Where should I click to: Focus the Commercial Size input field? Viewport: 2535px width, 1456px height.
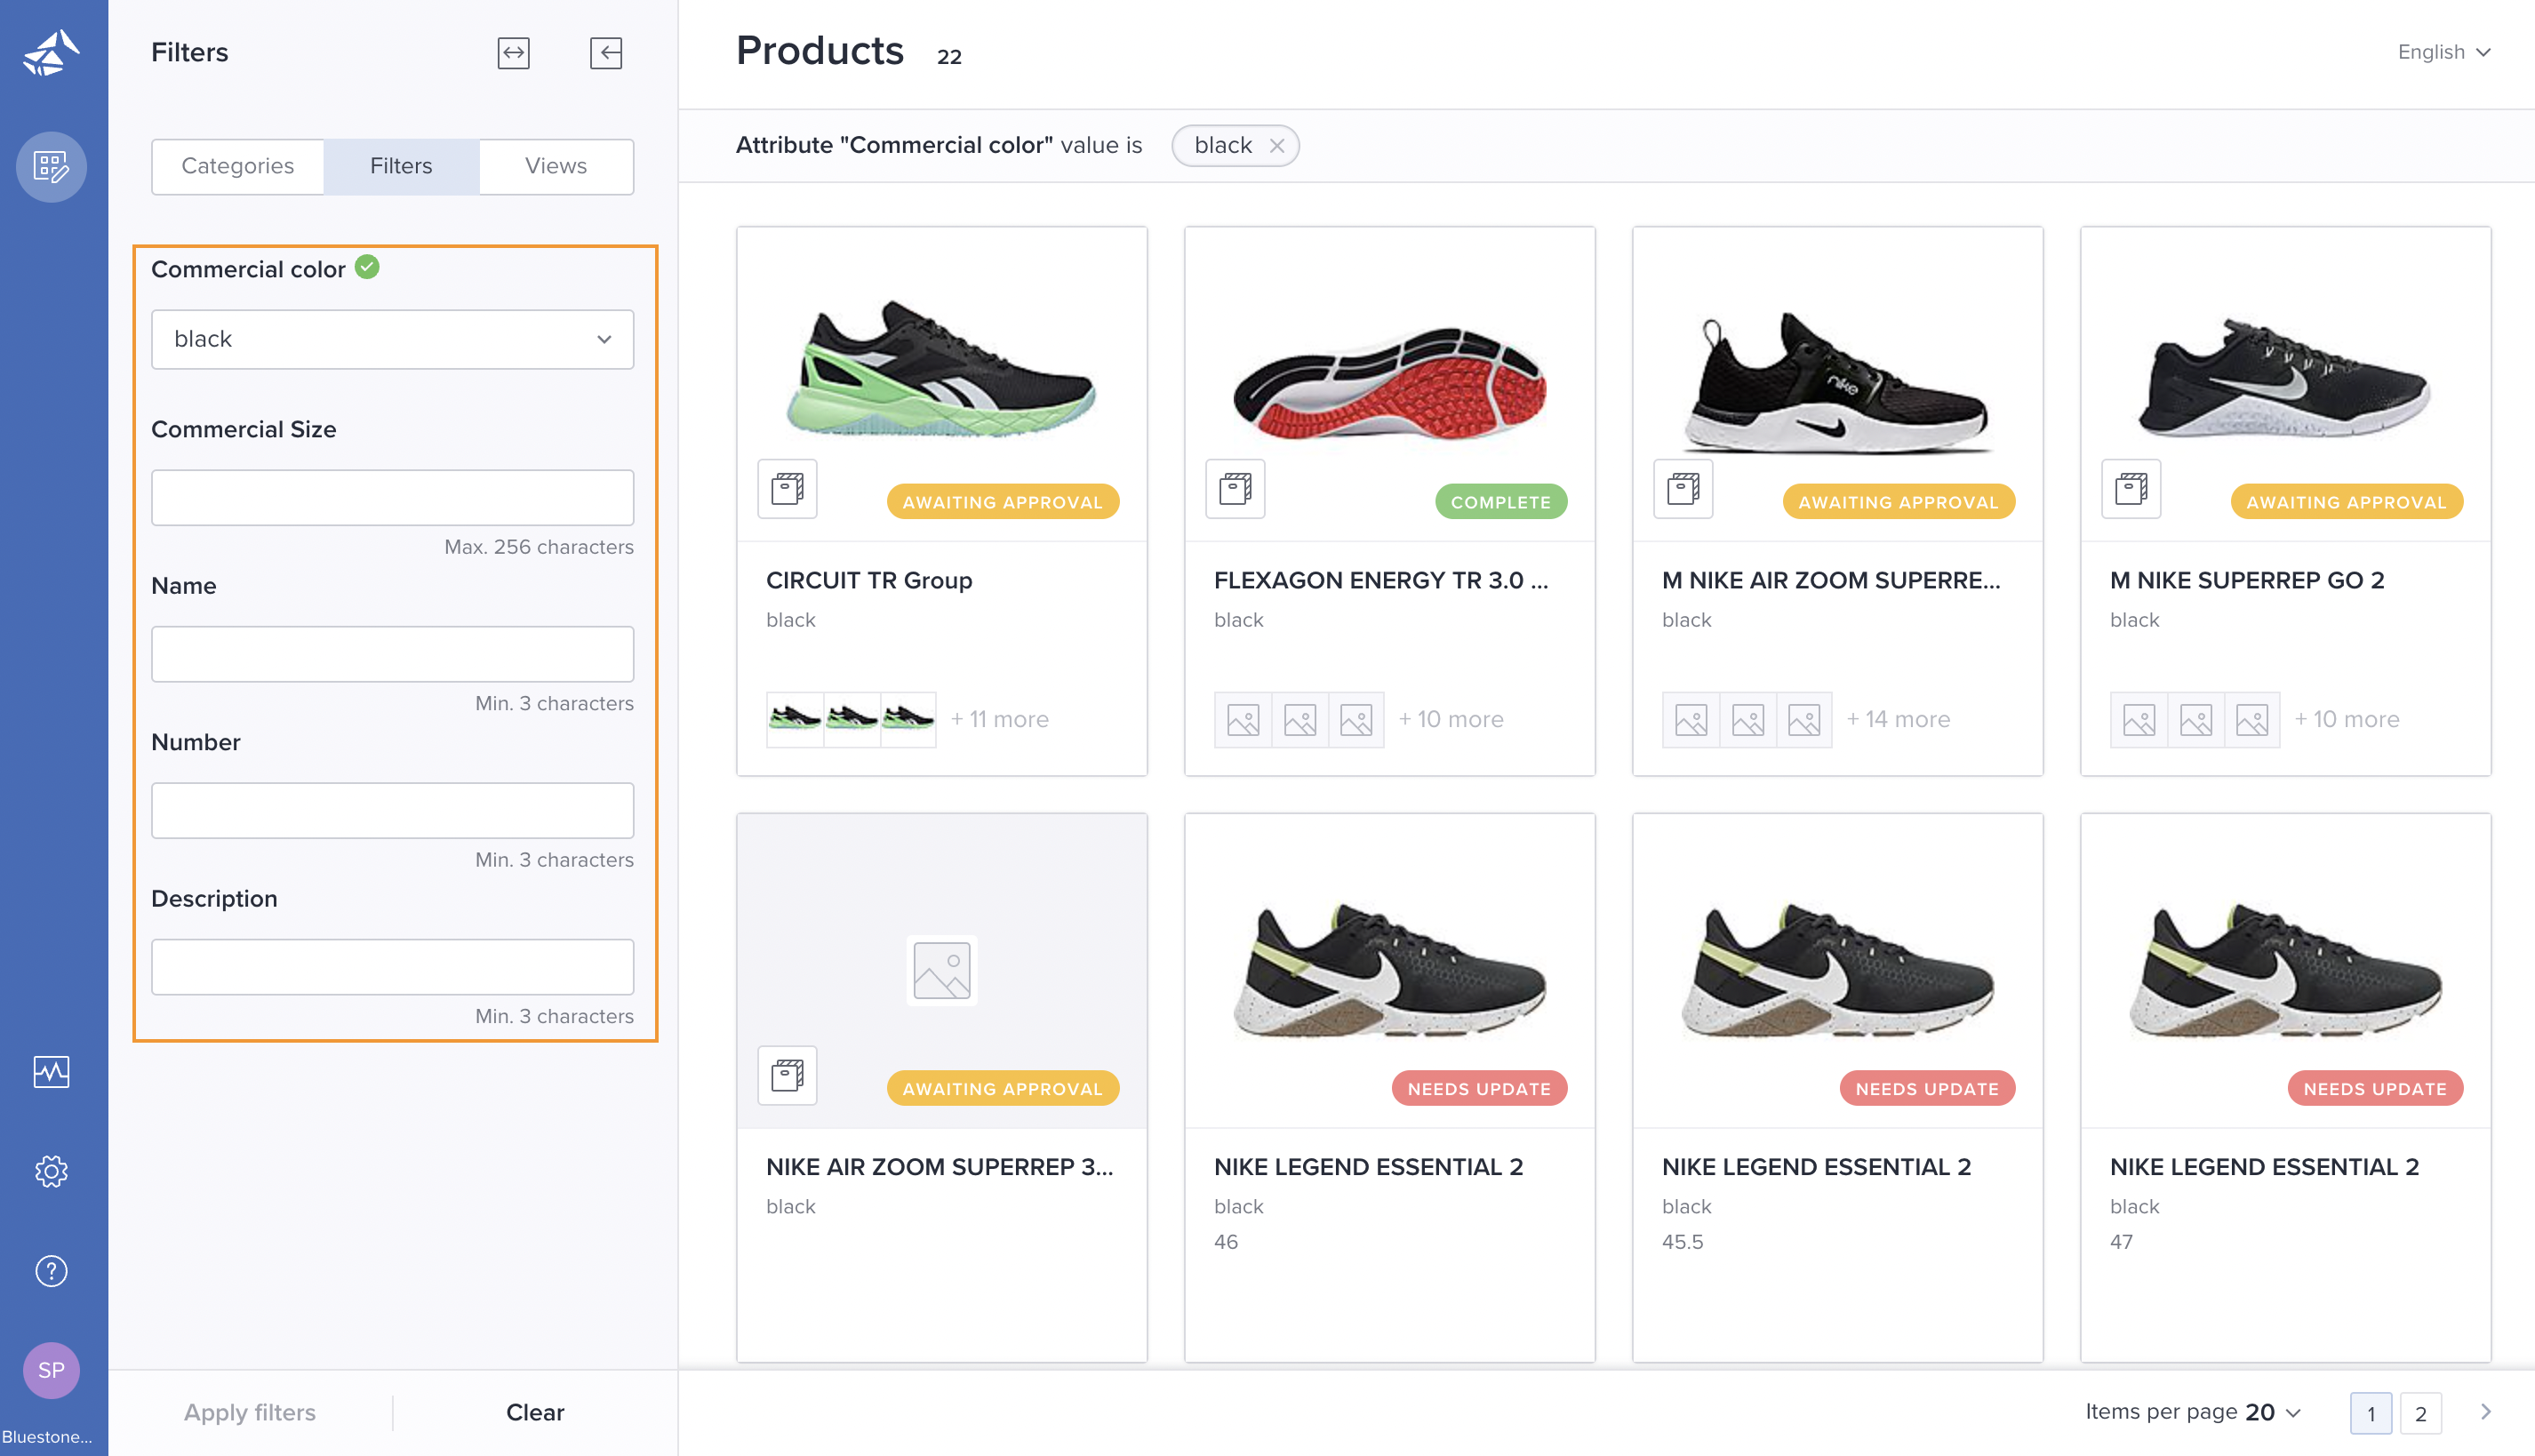[x=392, y=497]
